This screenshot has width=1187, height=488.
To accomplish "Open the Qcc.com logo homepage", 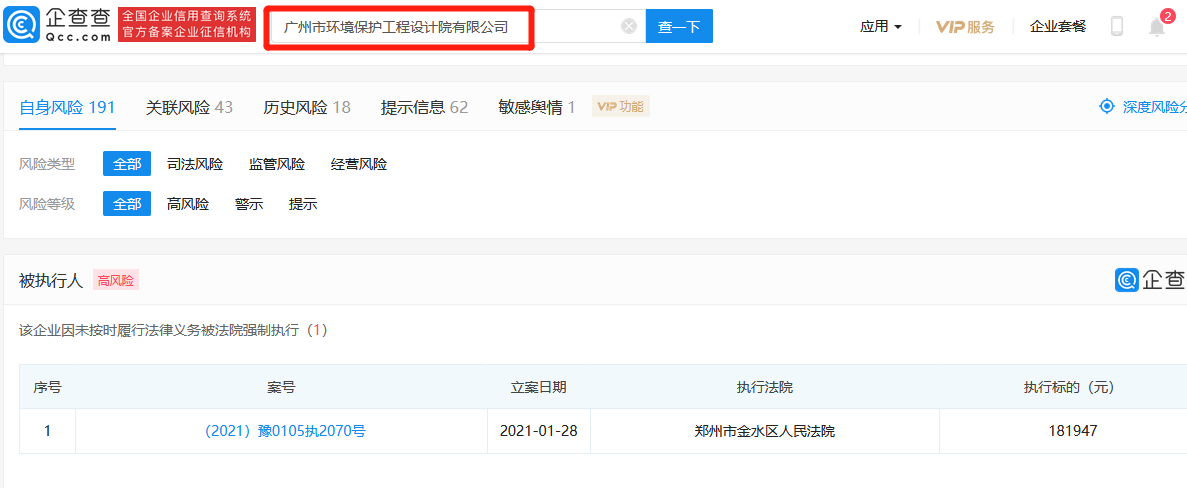I will point(58,26).
